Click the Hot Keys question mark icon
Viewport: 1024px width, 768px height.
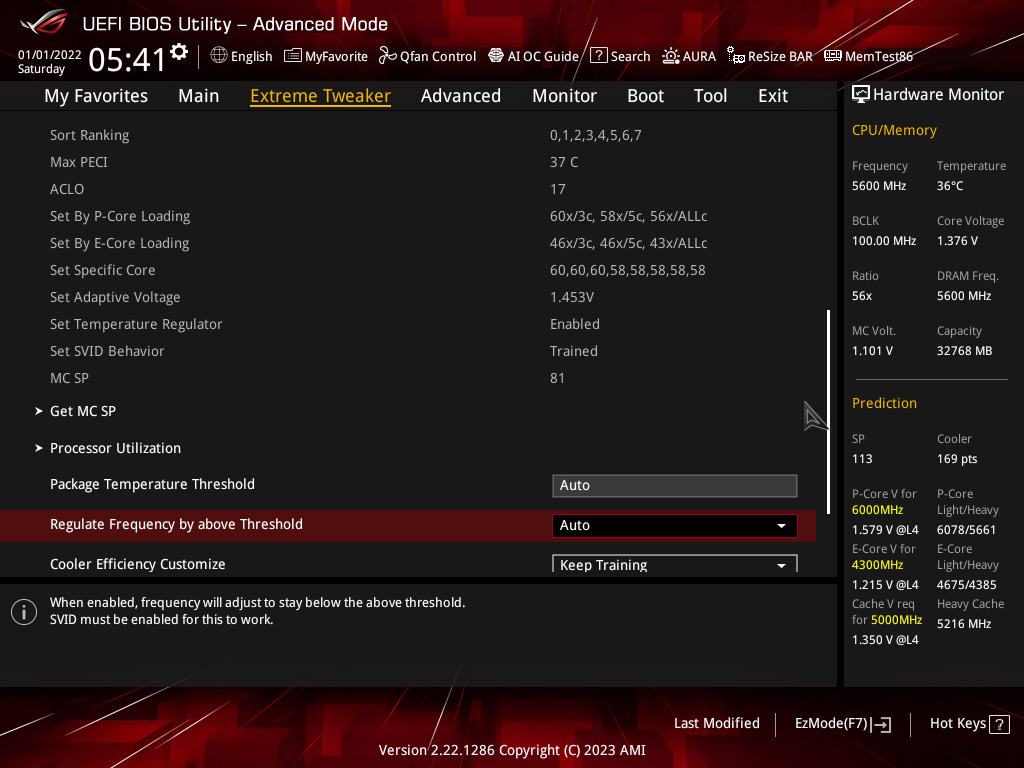999,724
